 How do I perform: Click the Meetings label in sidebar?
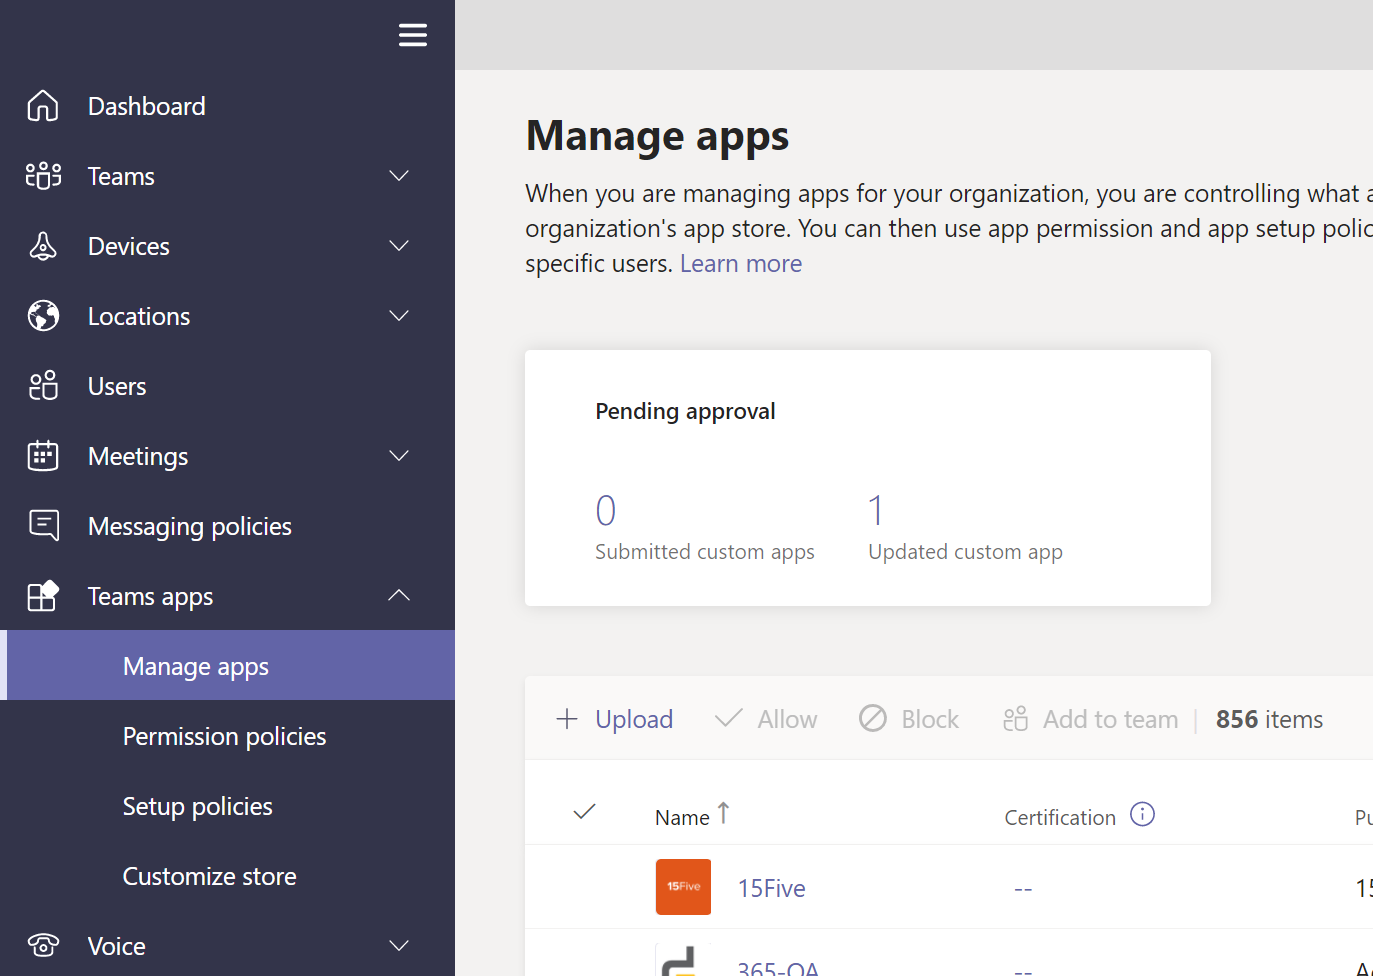[x=138, y=456]
